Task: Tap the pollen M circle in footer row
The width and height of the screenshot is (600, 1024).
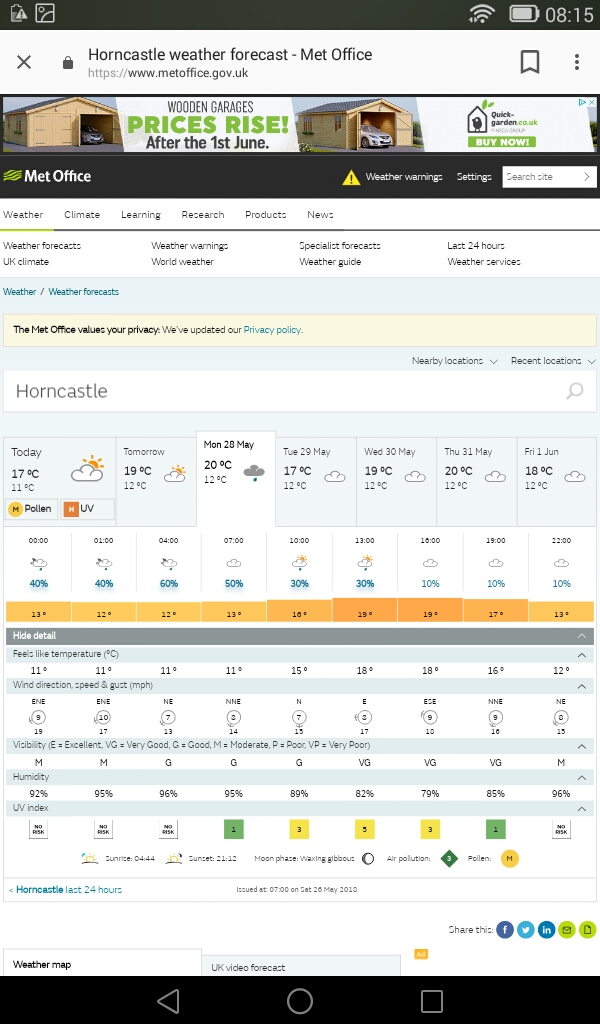Action: 510,858
